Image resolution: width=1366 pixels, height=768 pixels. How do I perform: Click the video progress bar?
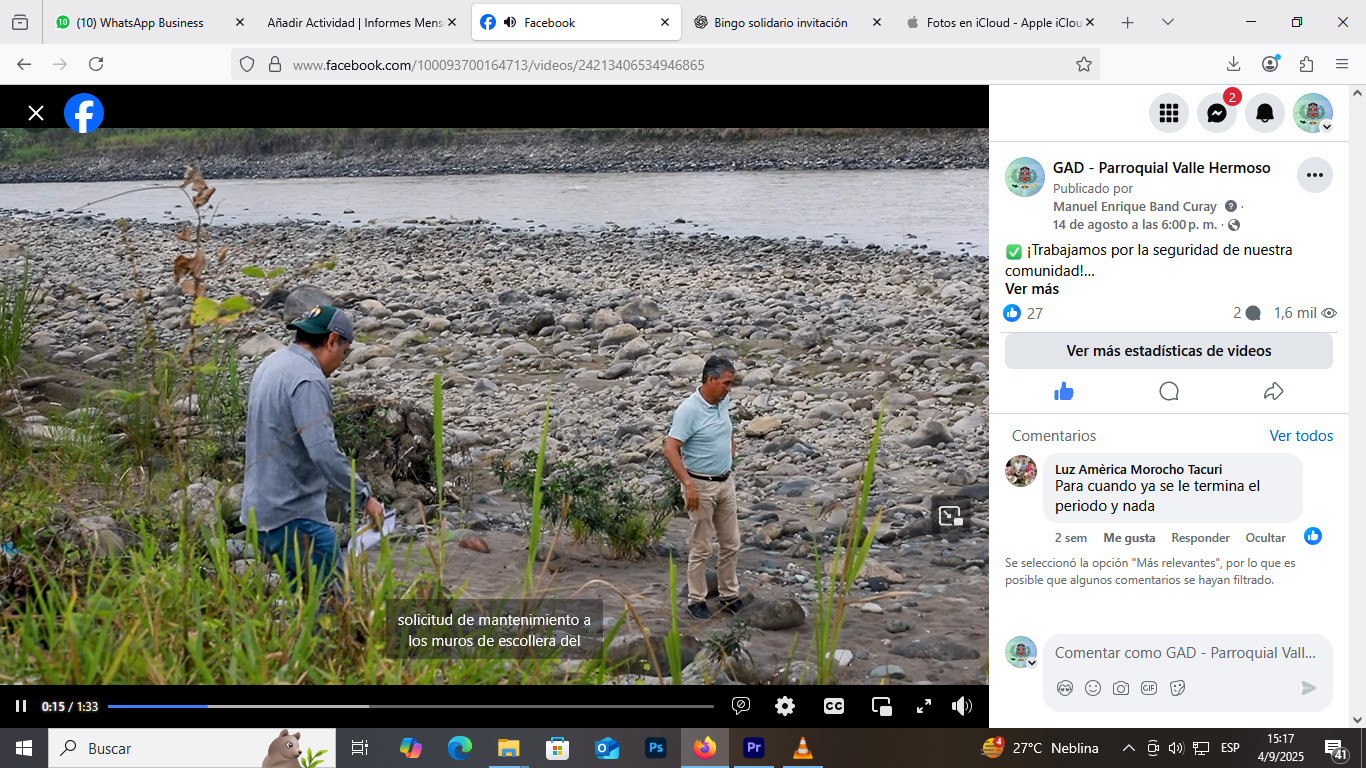(410, 706)
